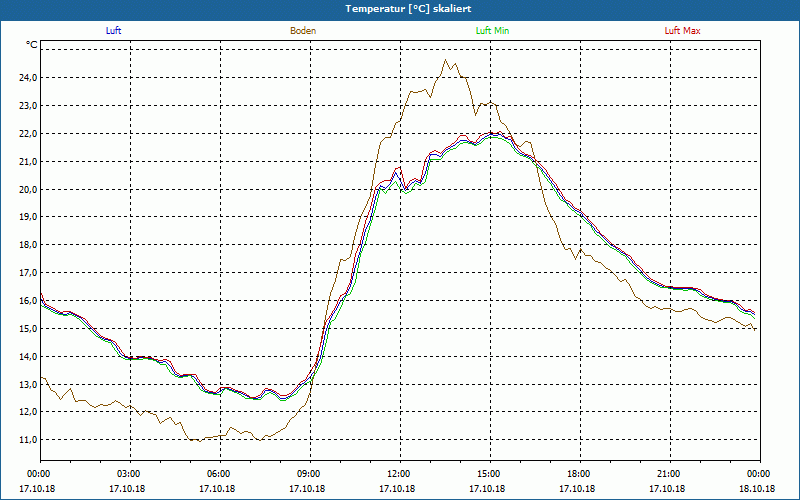Click the 21:00 time axis label

[670, 474]
